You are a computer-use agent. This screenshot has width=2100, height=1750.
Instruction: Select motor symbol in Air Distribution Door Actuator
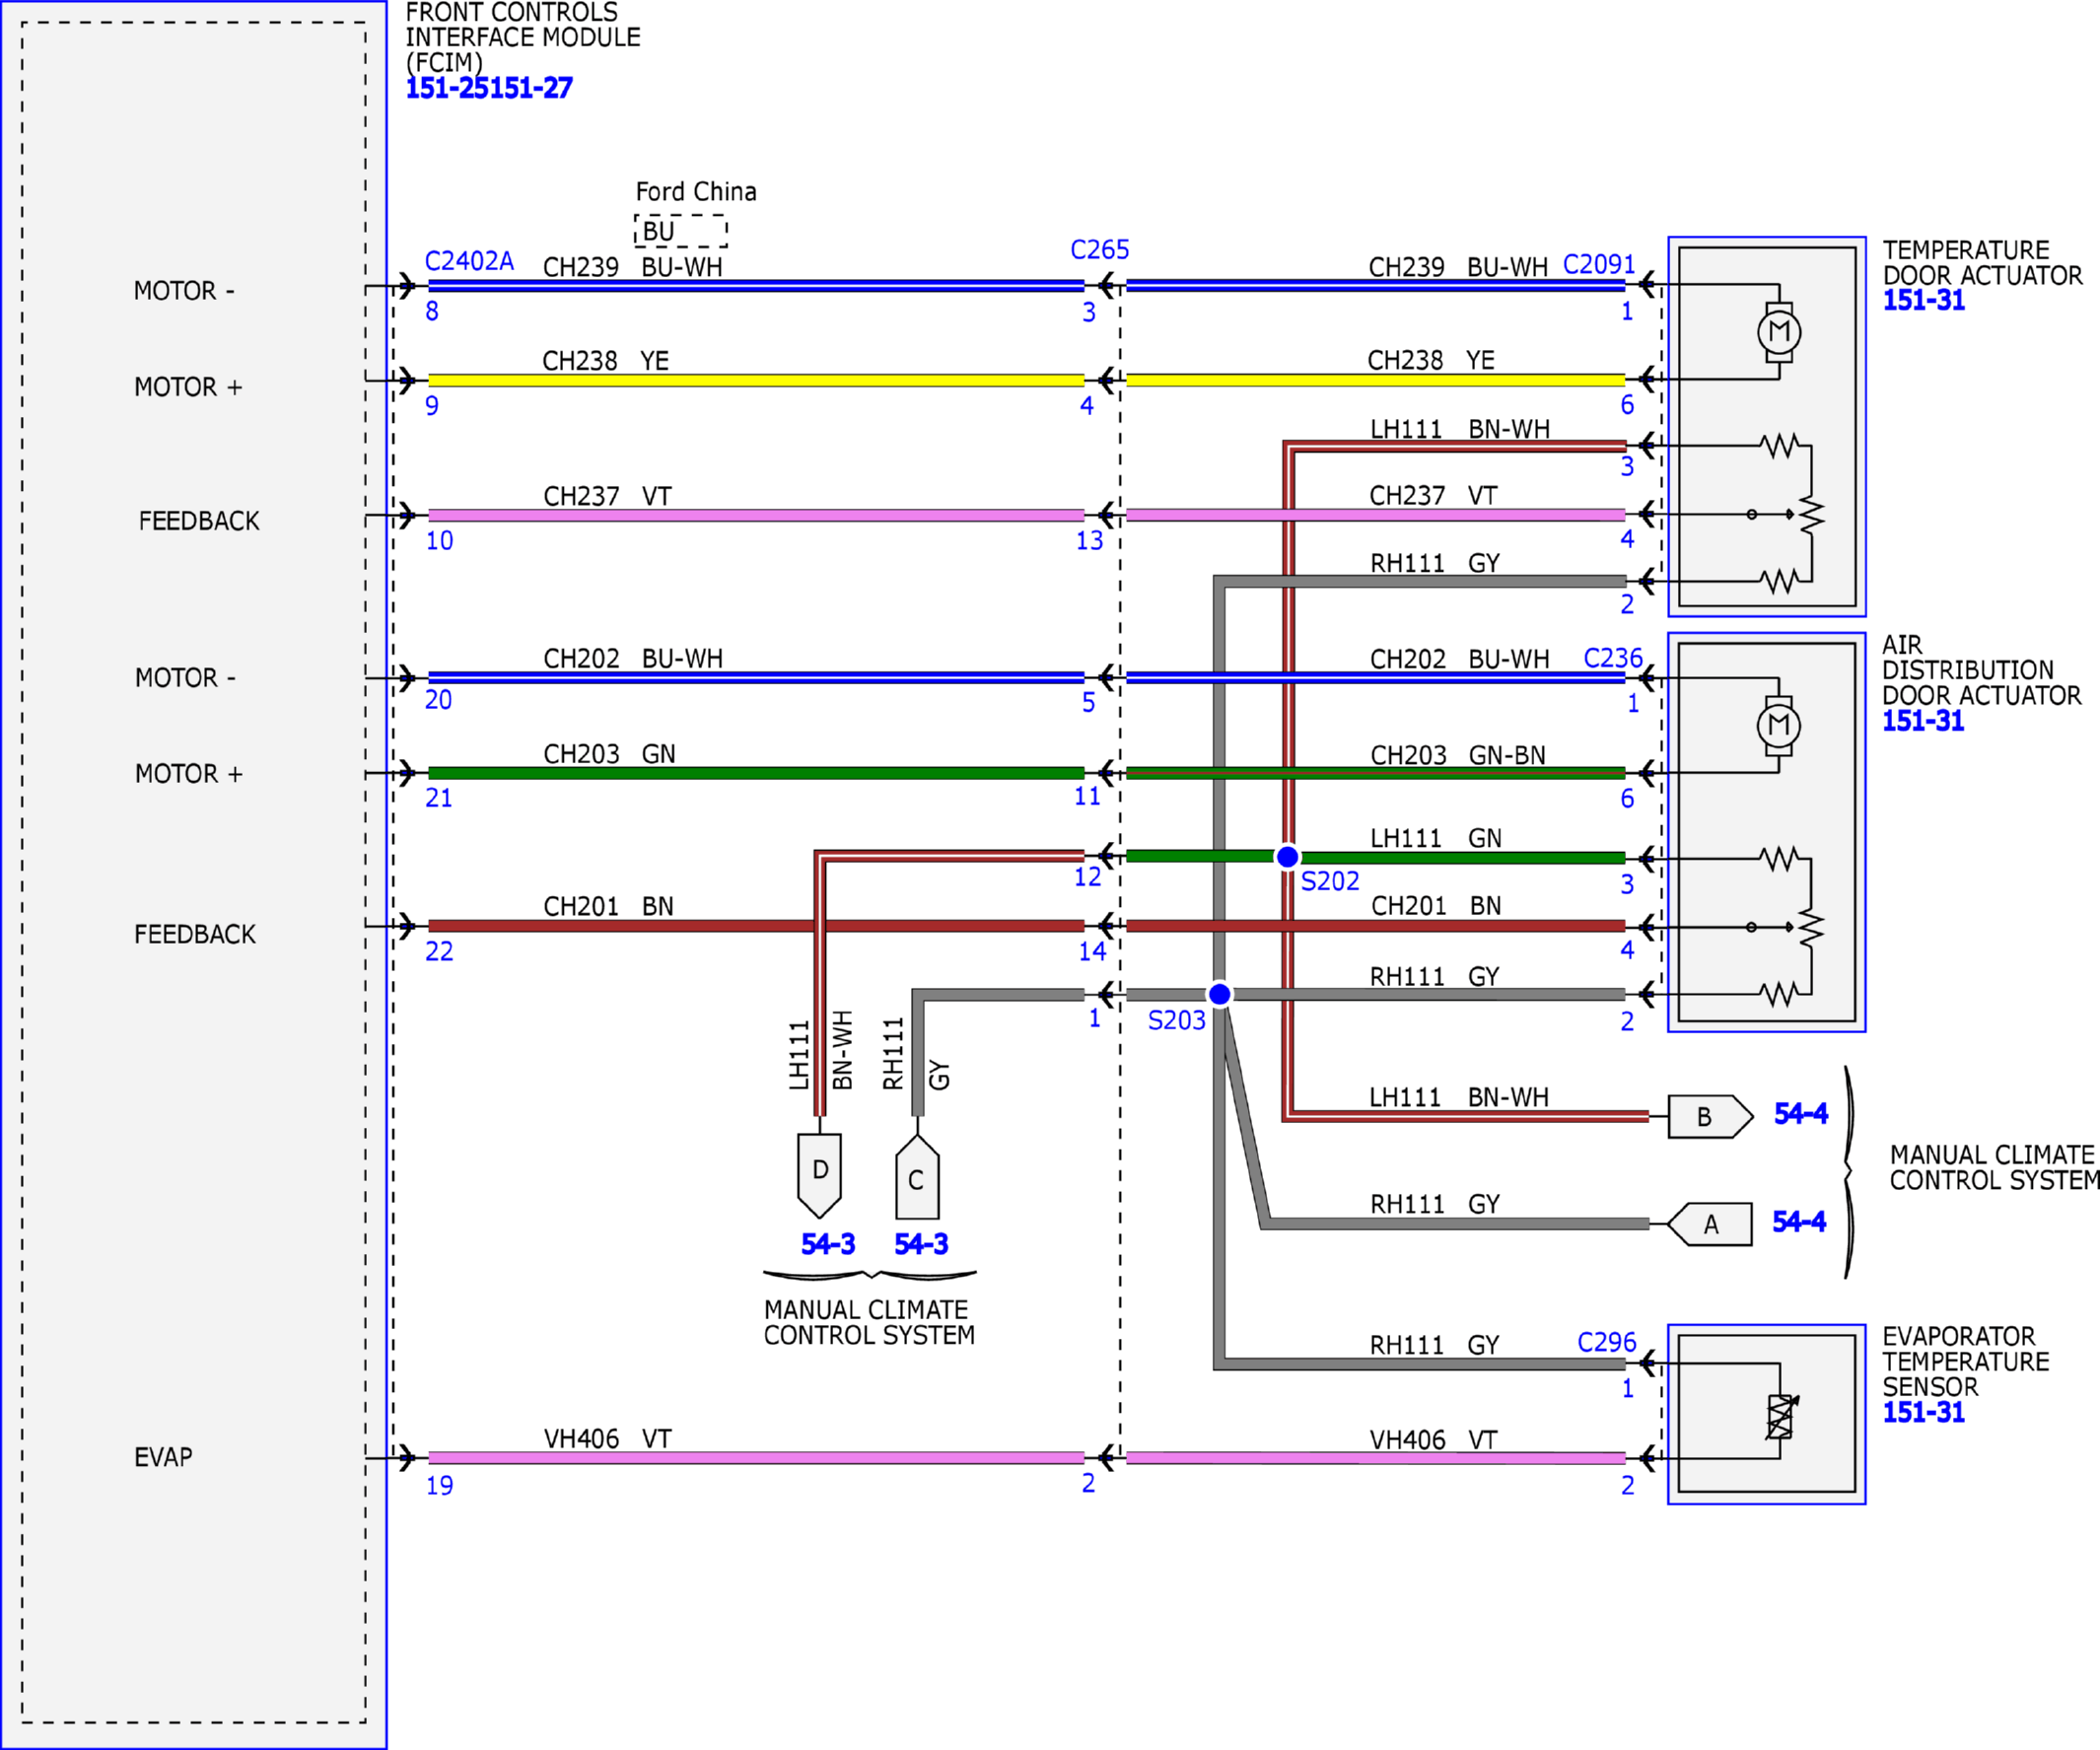tap(1780, 725)
